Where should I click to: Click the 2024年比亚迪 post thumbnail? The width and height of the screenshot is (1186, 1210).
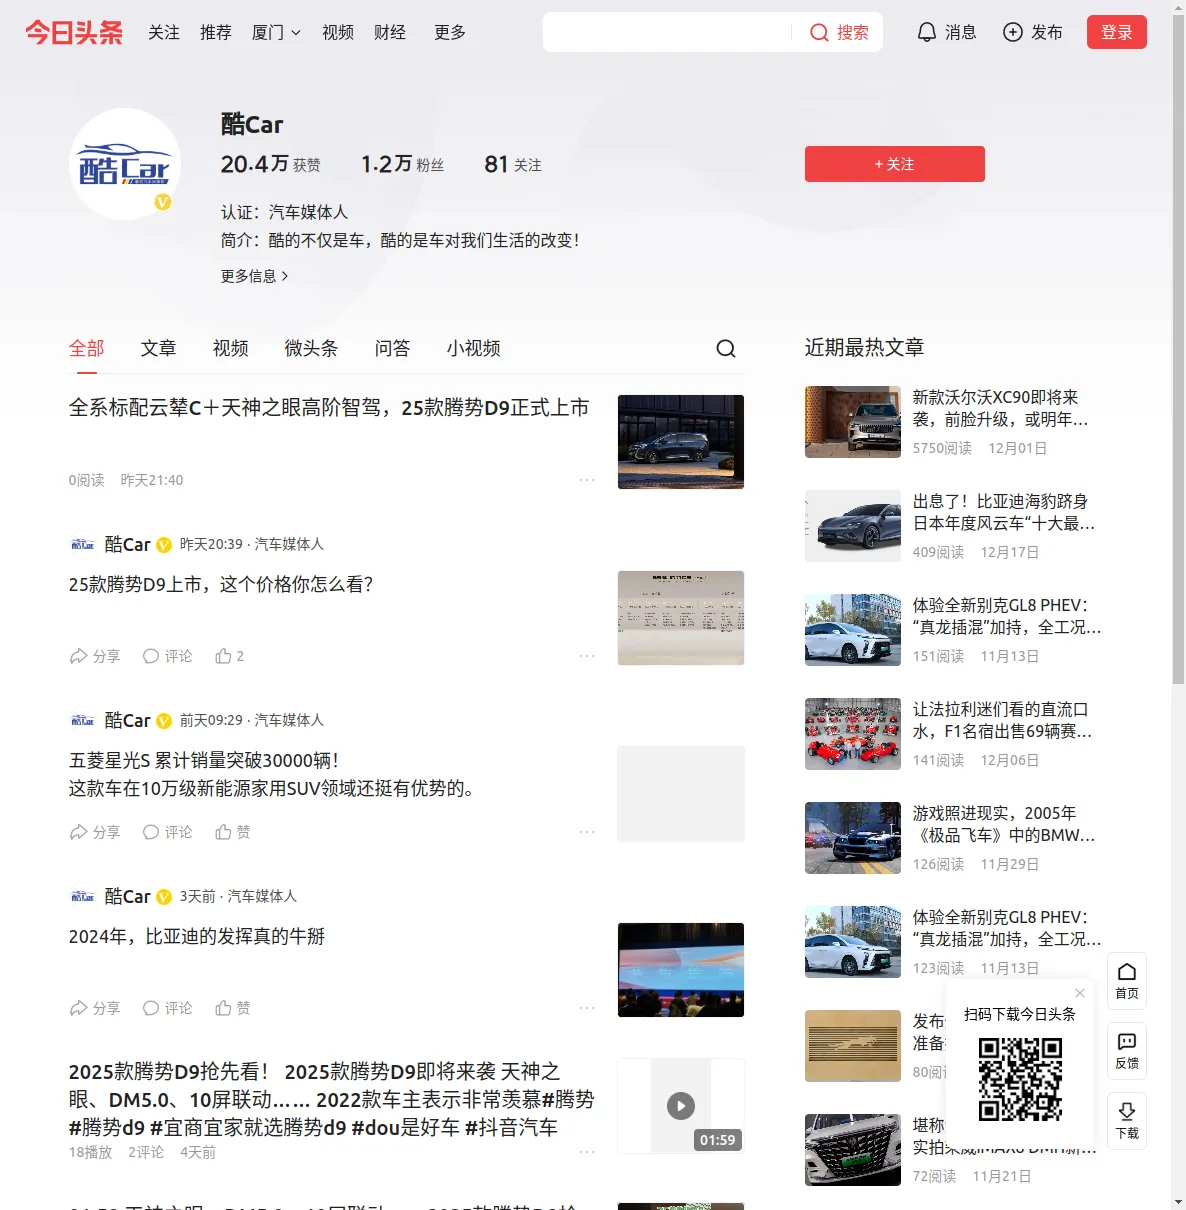pos(681,970)
